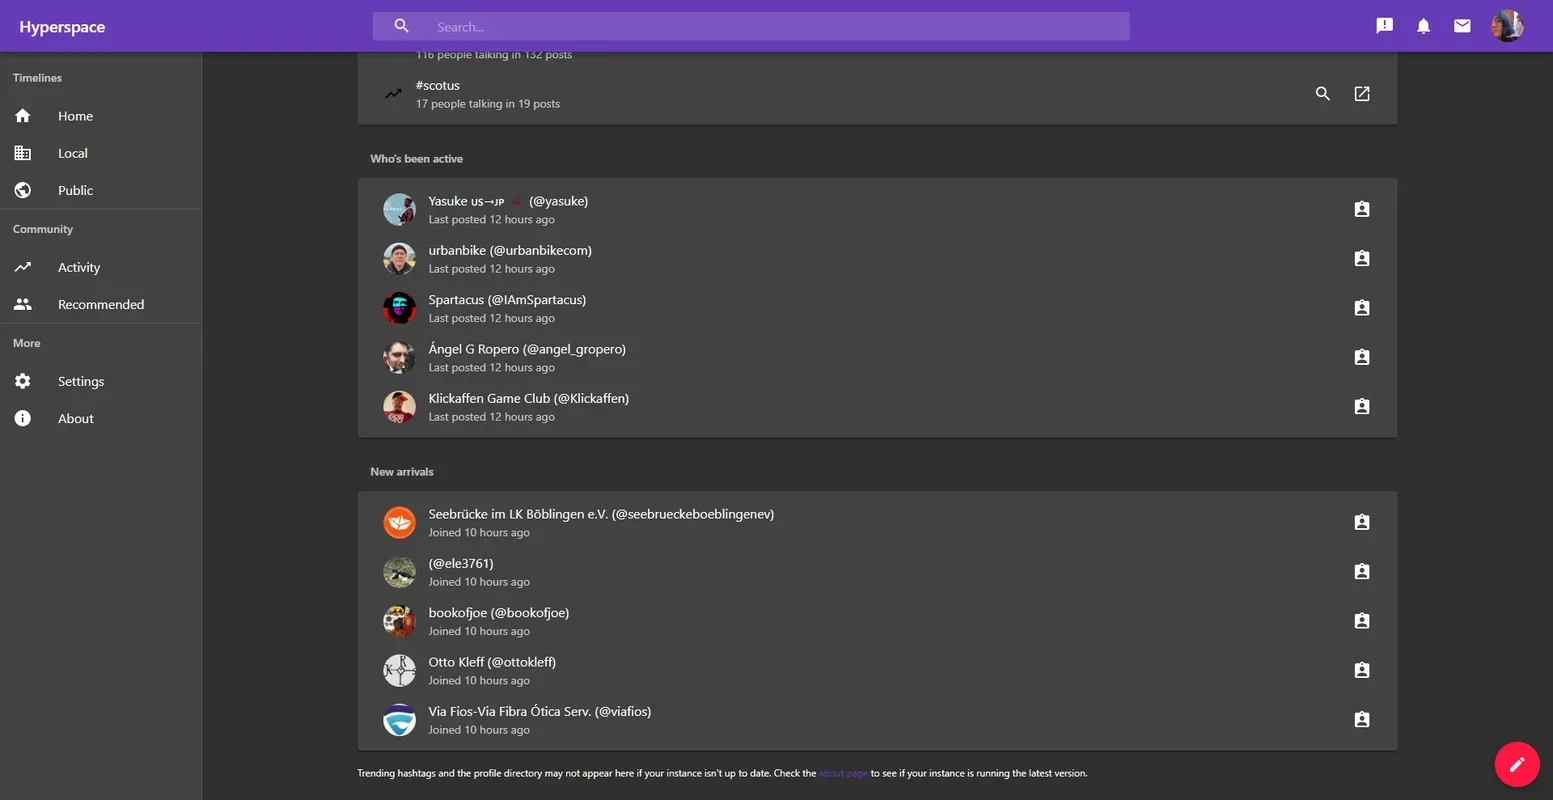1553x800 pixels.
Task: Select the urbanbike (@urbanbikecom) name text
Action: click(510, 250)
